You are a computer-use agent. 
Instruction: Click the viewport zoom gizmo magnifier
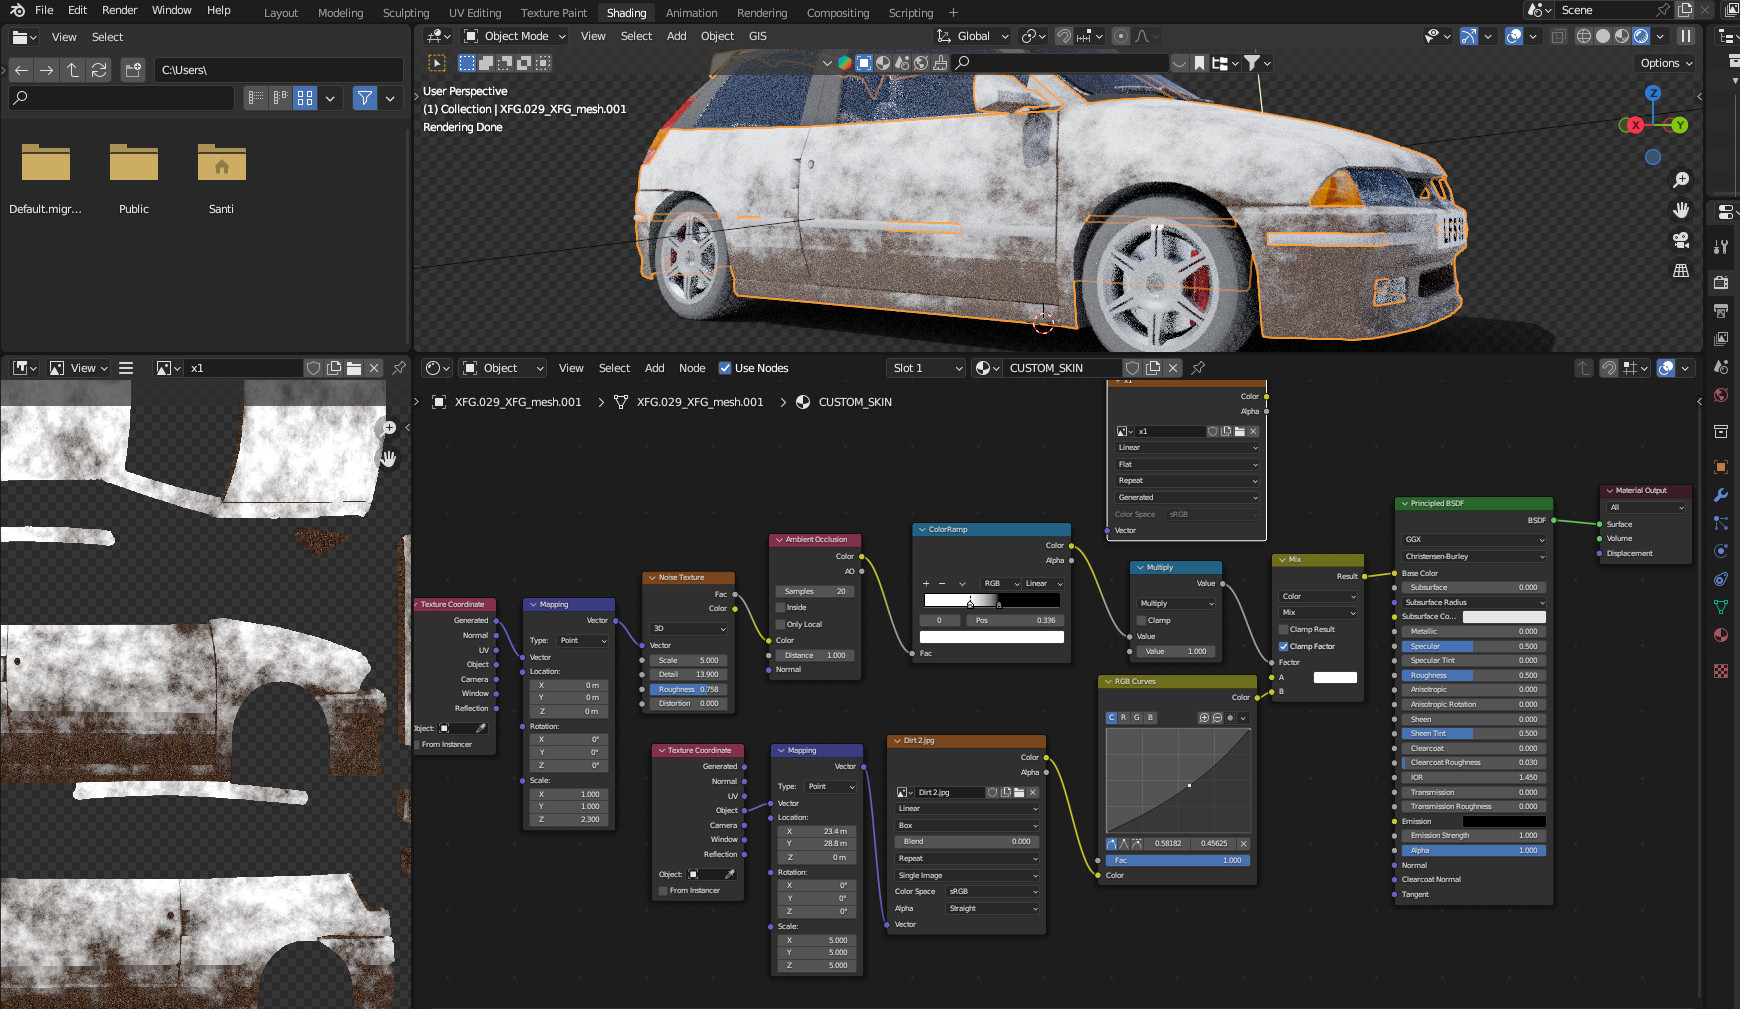click(1681, 180)
